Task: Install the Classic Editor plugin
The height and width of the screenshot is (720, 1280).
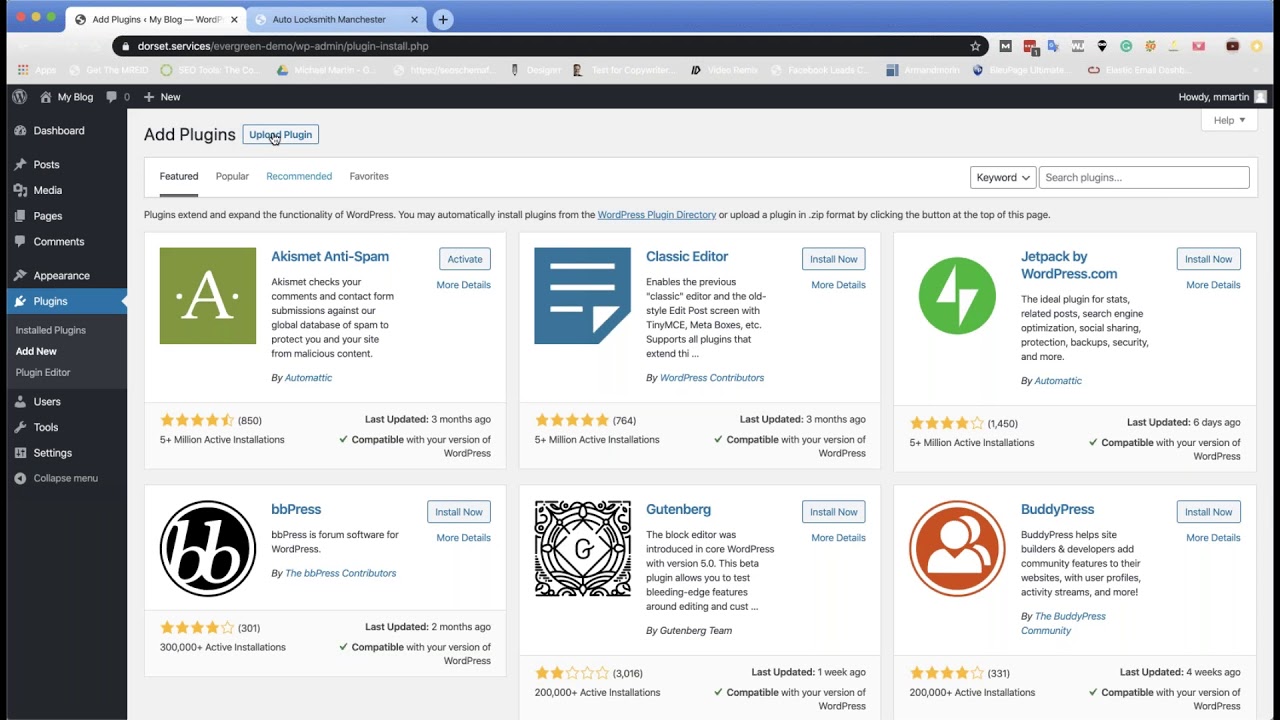Action: [833, 259]
